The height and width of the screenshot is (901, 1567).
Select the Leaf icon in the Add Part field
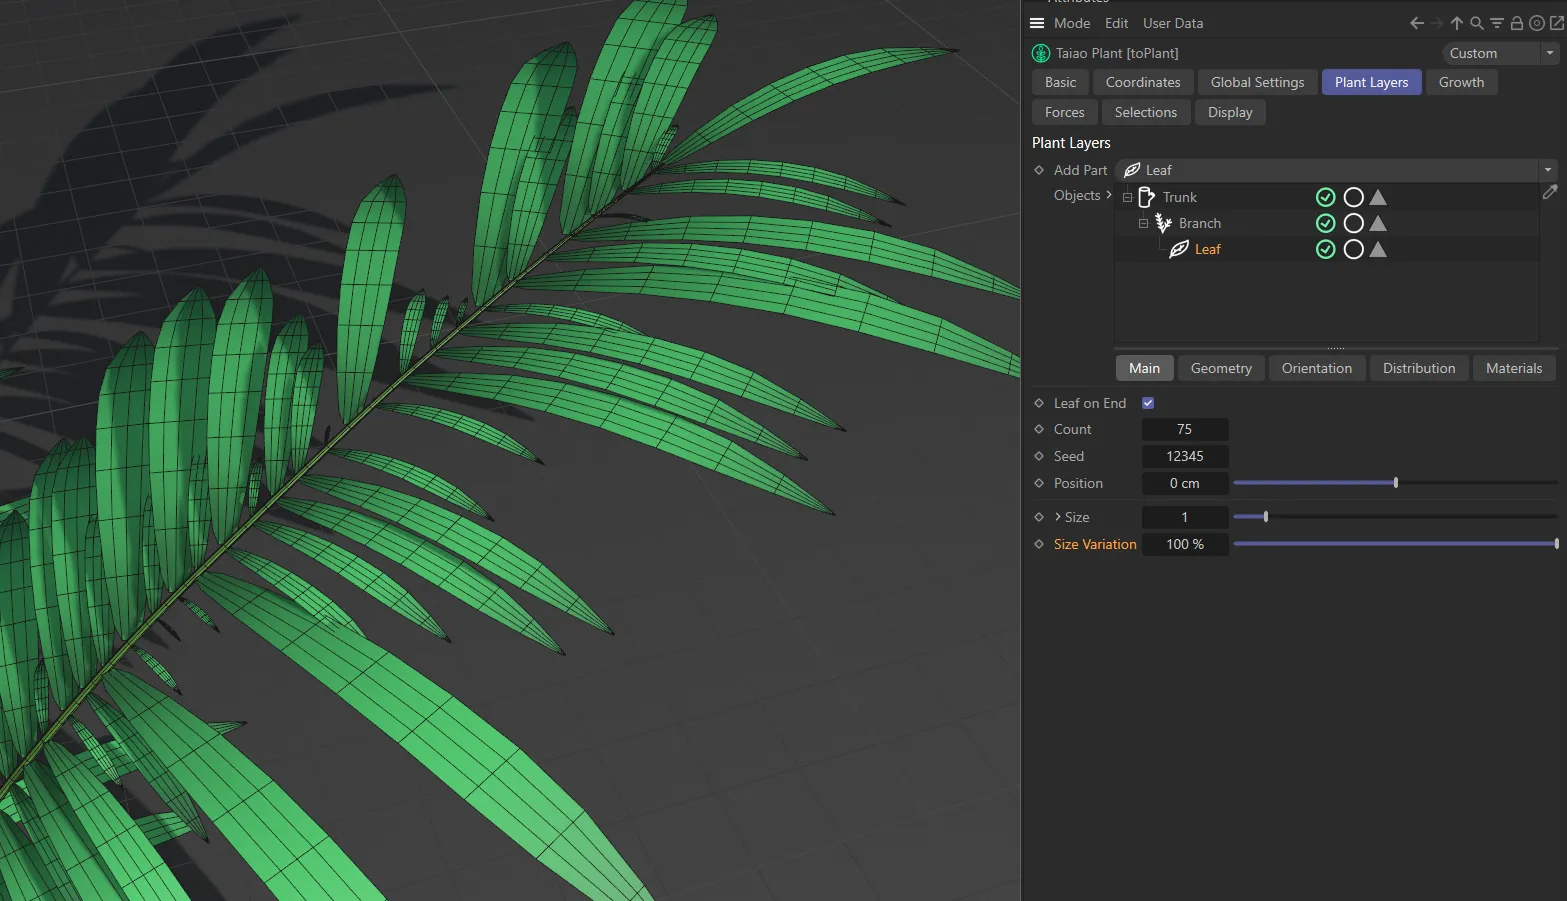click(1132, 169)
